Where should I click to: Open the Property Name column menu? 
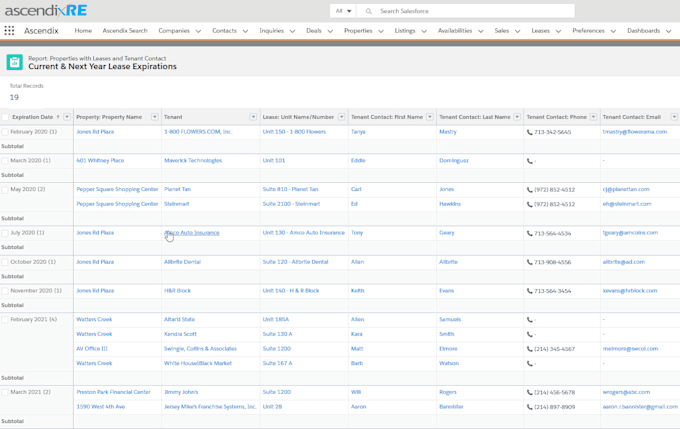pos(155,117)
